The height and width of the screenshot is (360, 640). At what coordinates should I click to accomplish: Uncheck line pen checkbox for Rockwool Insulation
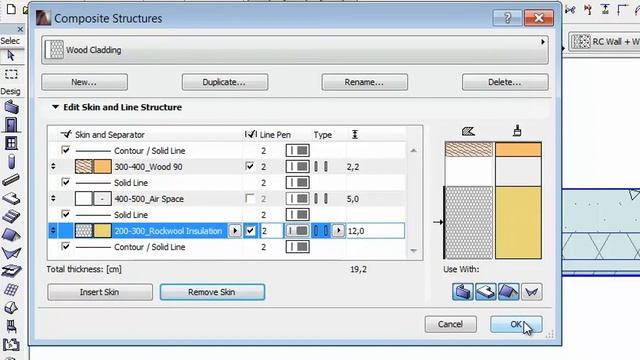point(250,231)
